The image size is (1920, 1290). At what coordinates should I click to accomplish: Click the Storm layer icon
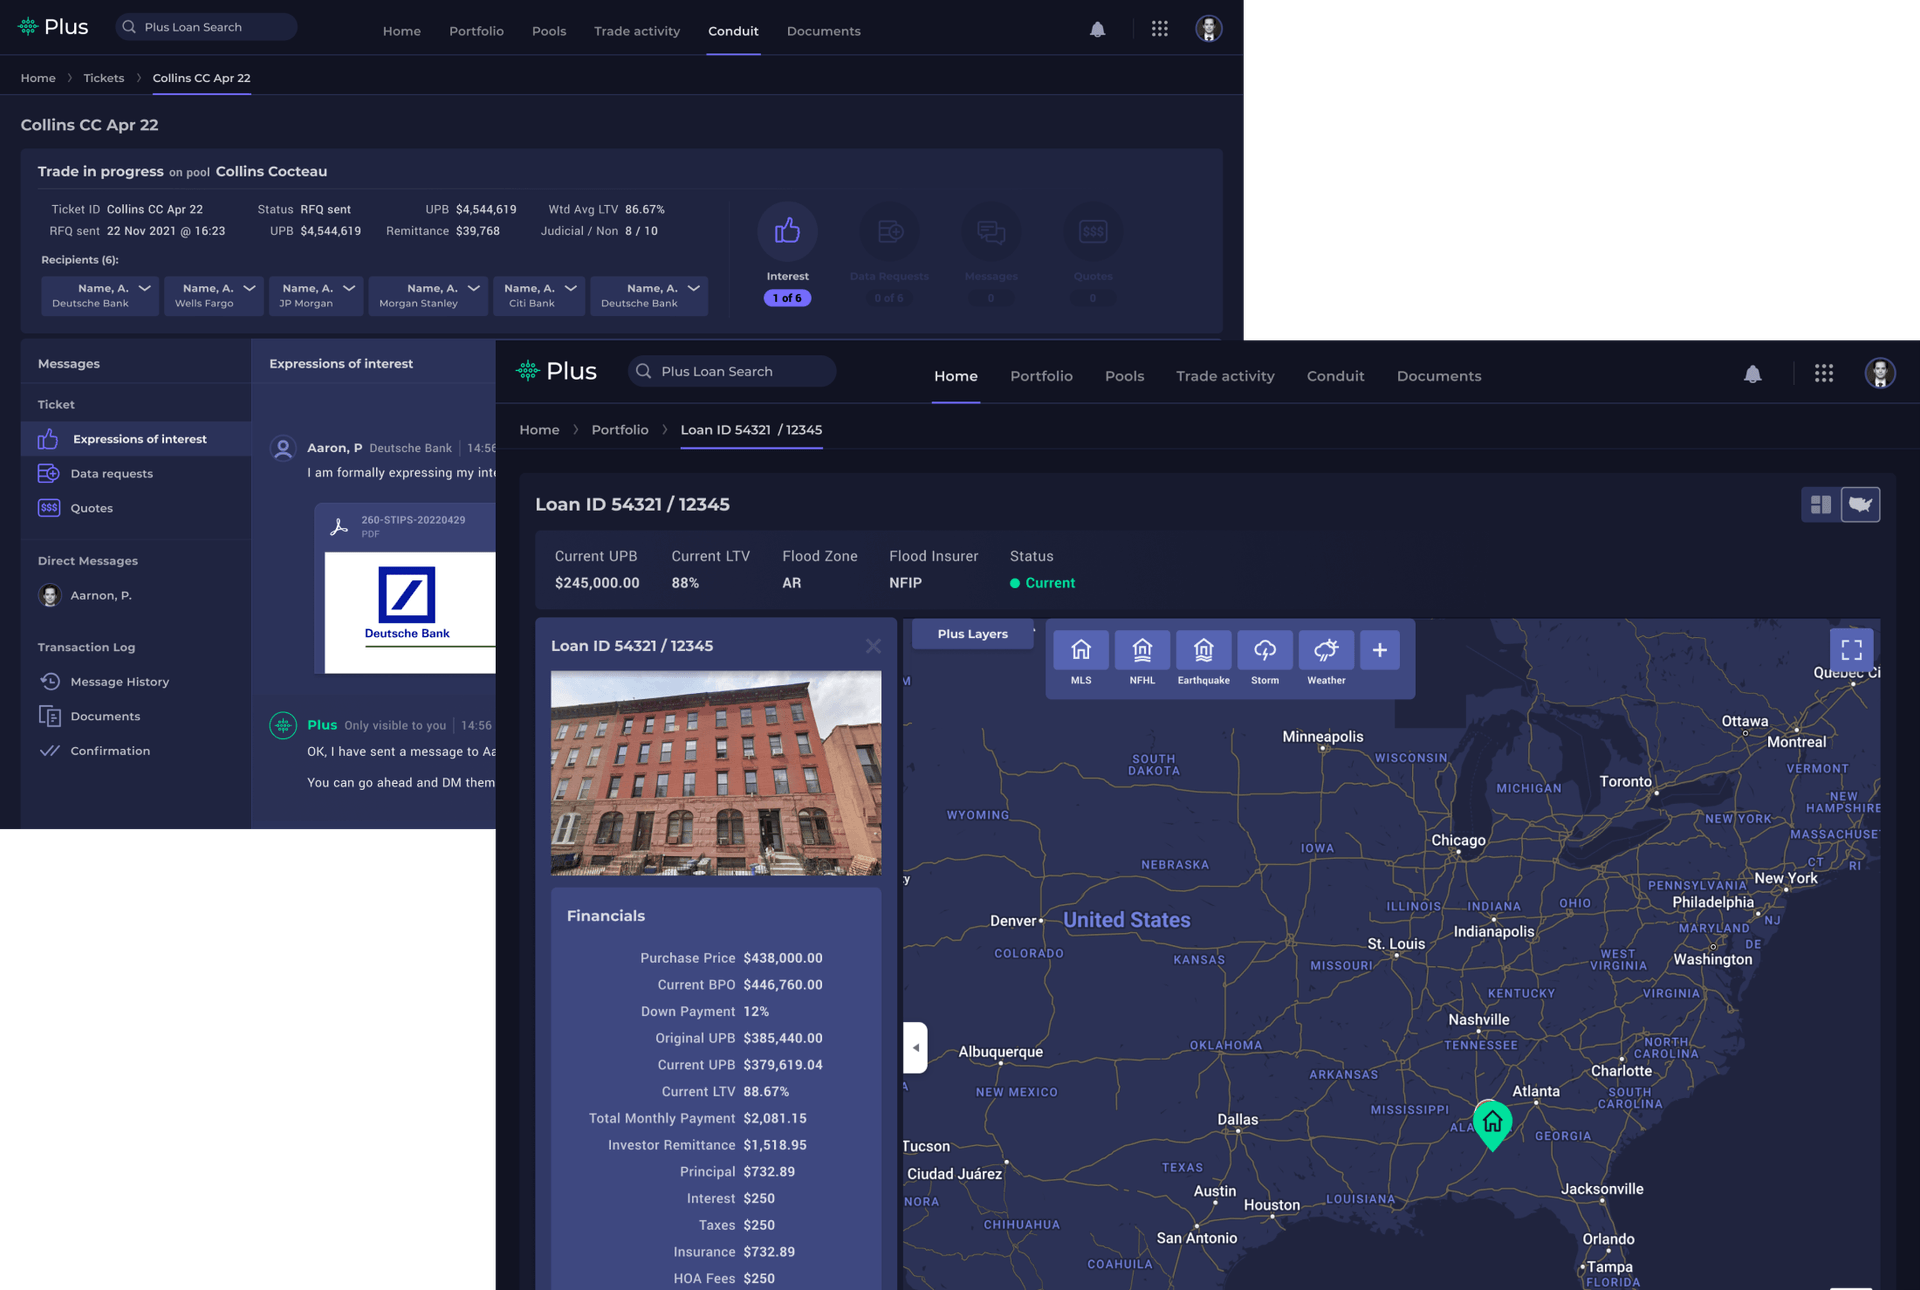click(x=1264, y=651)
